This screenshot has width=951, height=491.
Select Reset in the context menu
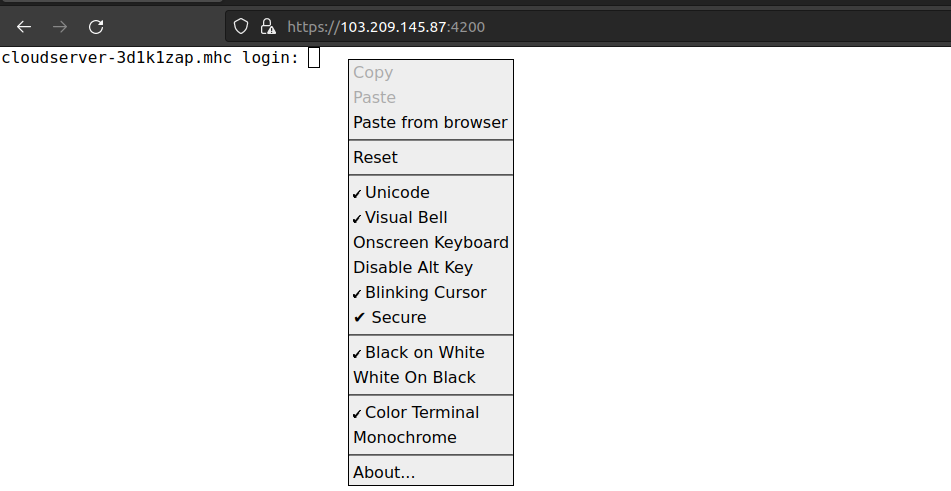(x=431, y=157)
